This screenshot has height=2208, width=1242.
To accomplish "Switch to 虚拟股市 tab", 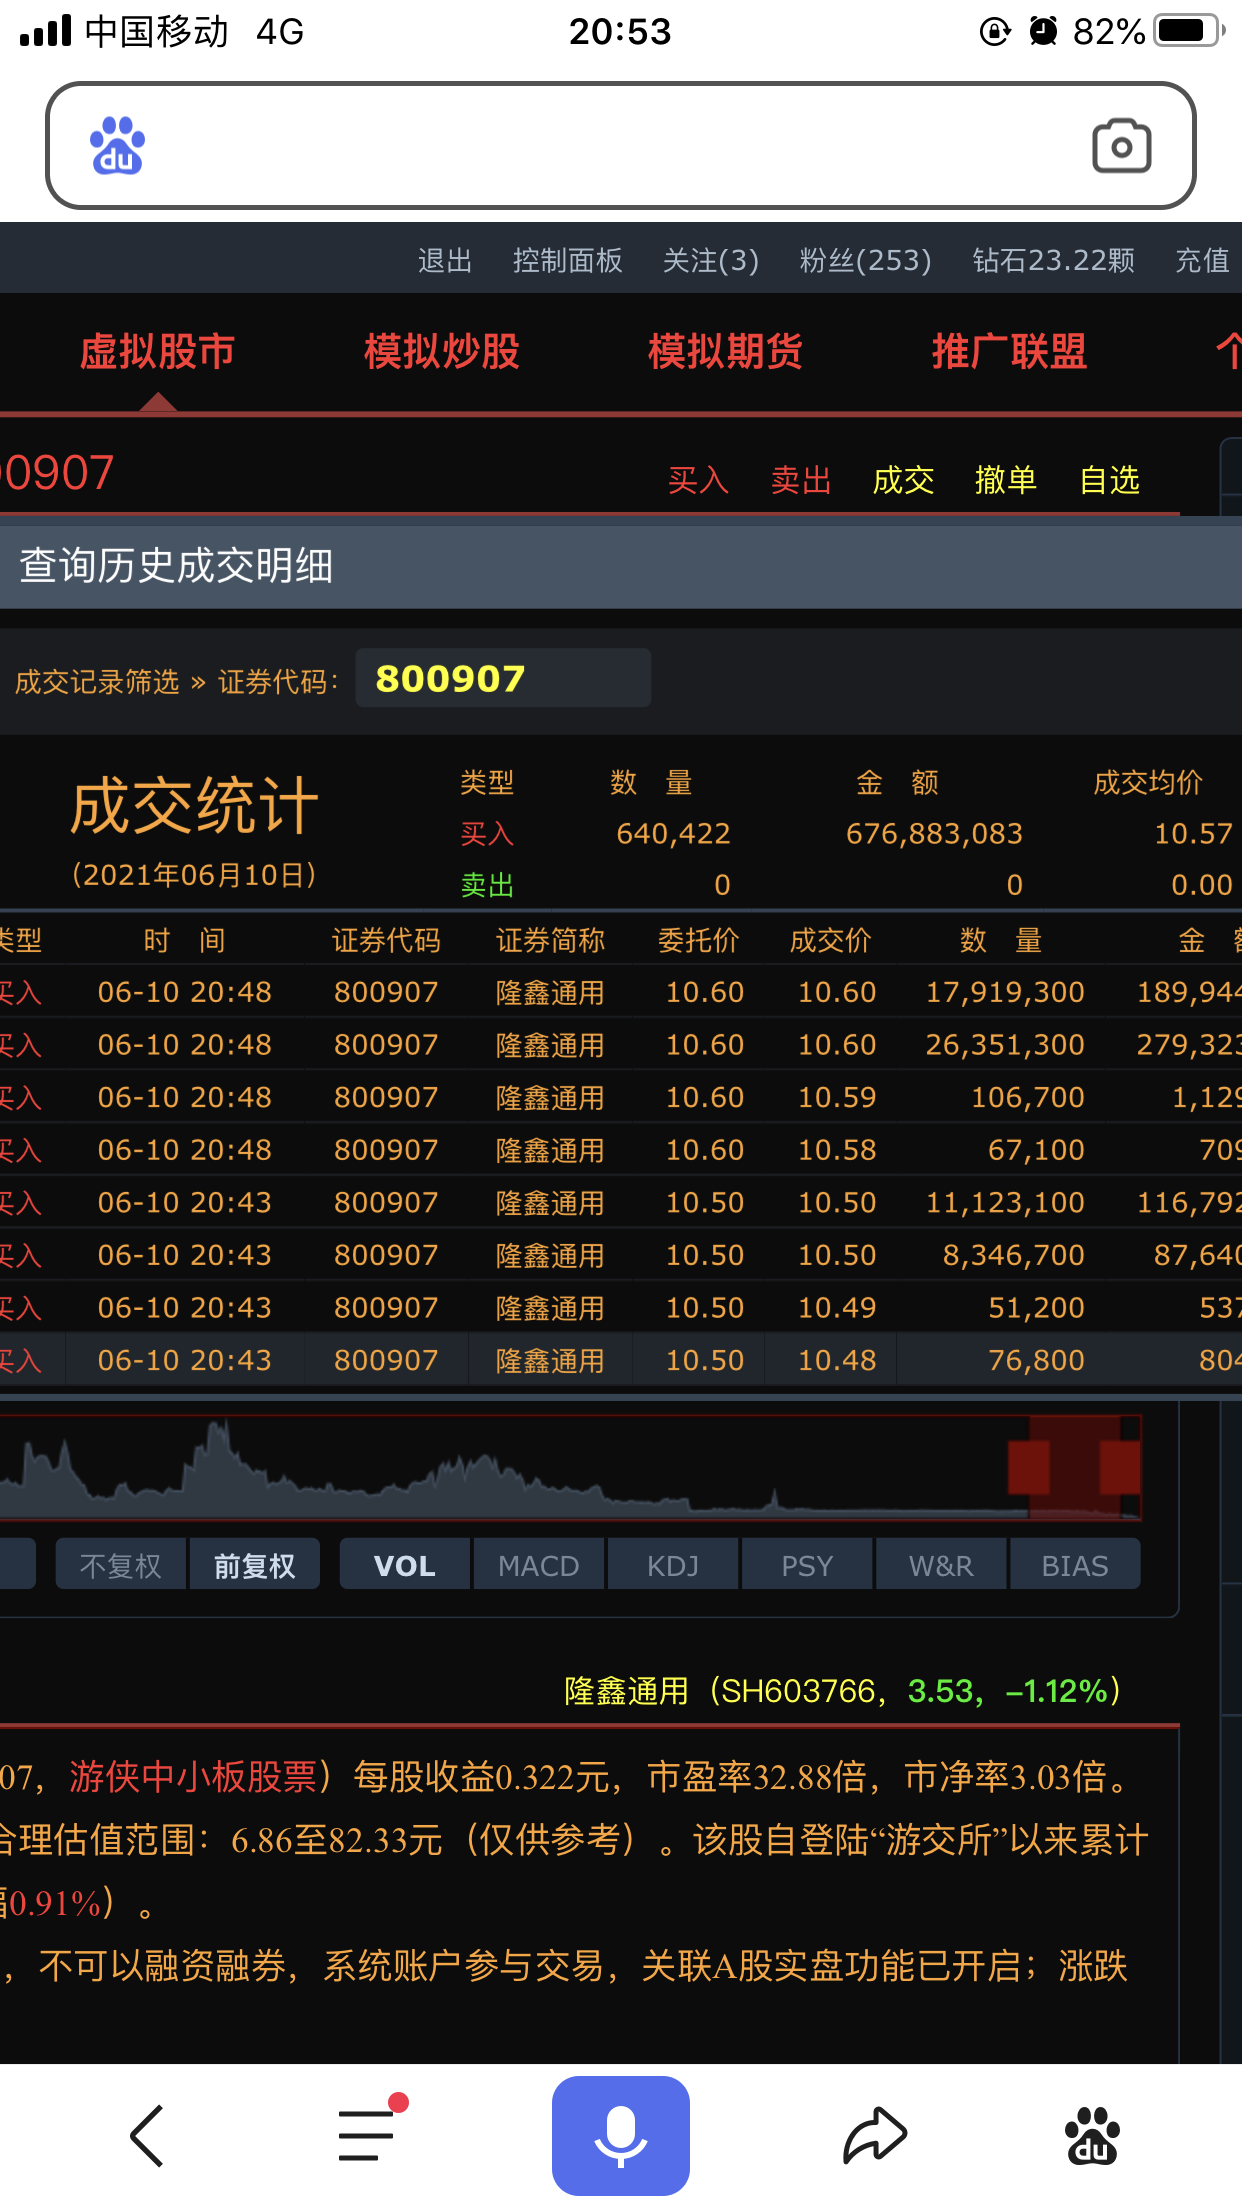I will tap(157, 352).
